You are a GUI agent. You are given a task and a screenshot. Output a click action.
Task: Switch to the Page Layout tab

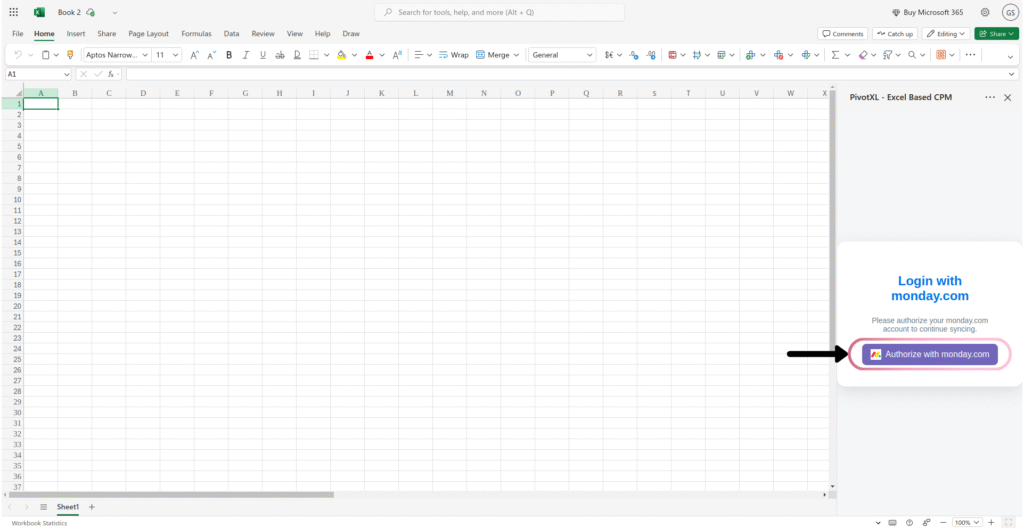[148, 33]
